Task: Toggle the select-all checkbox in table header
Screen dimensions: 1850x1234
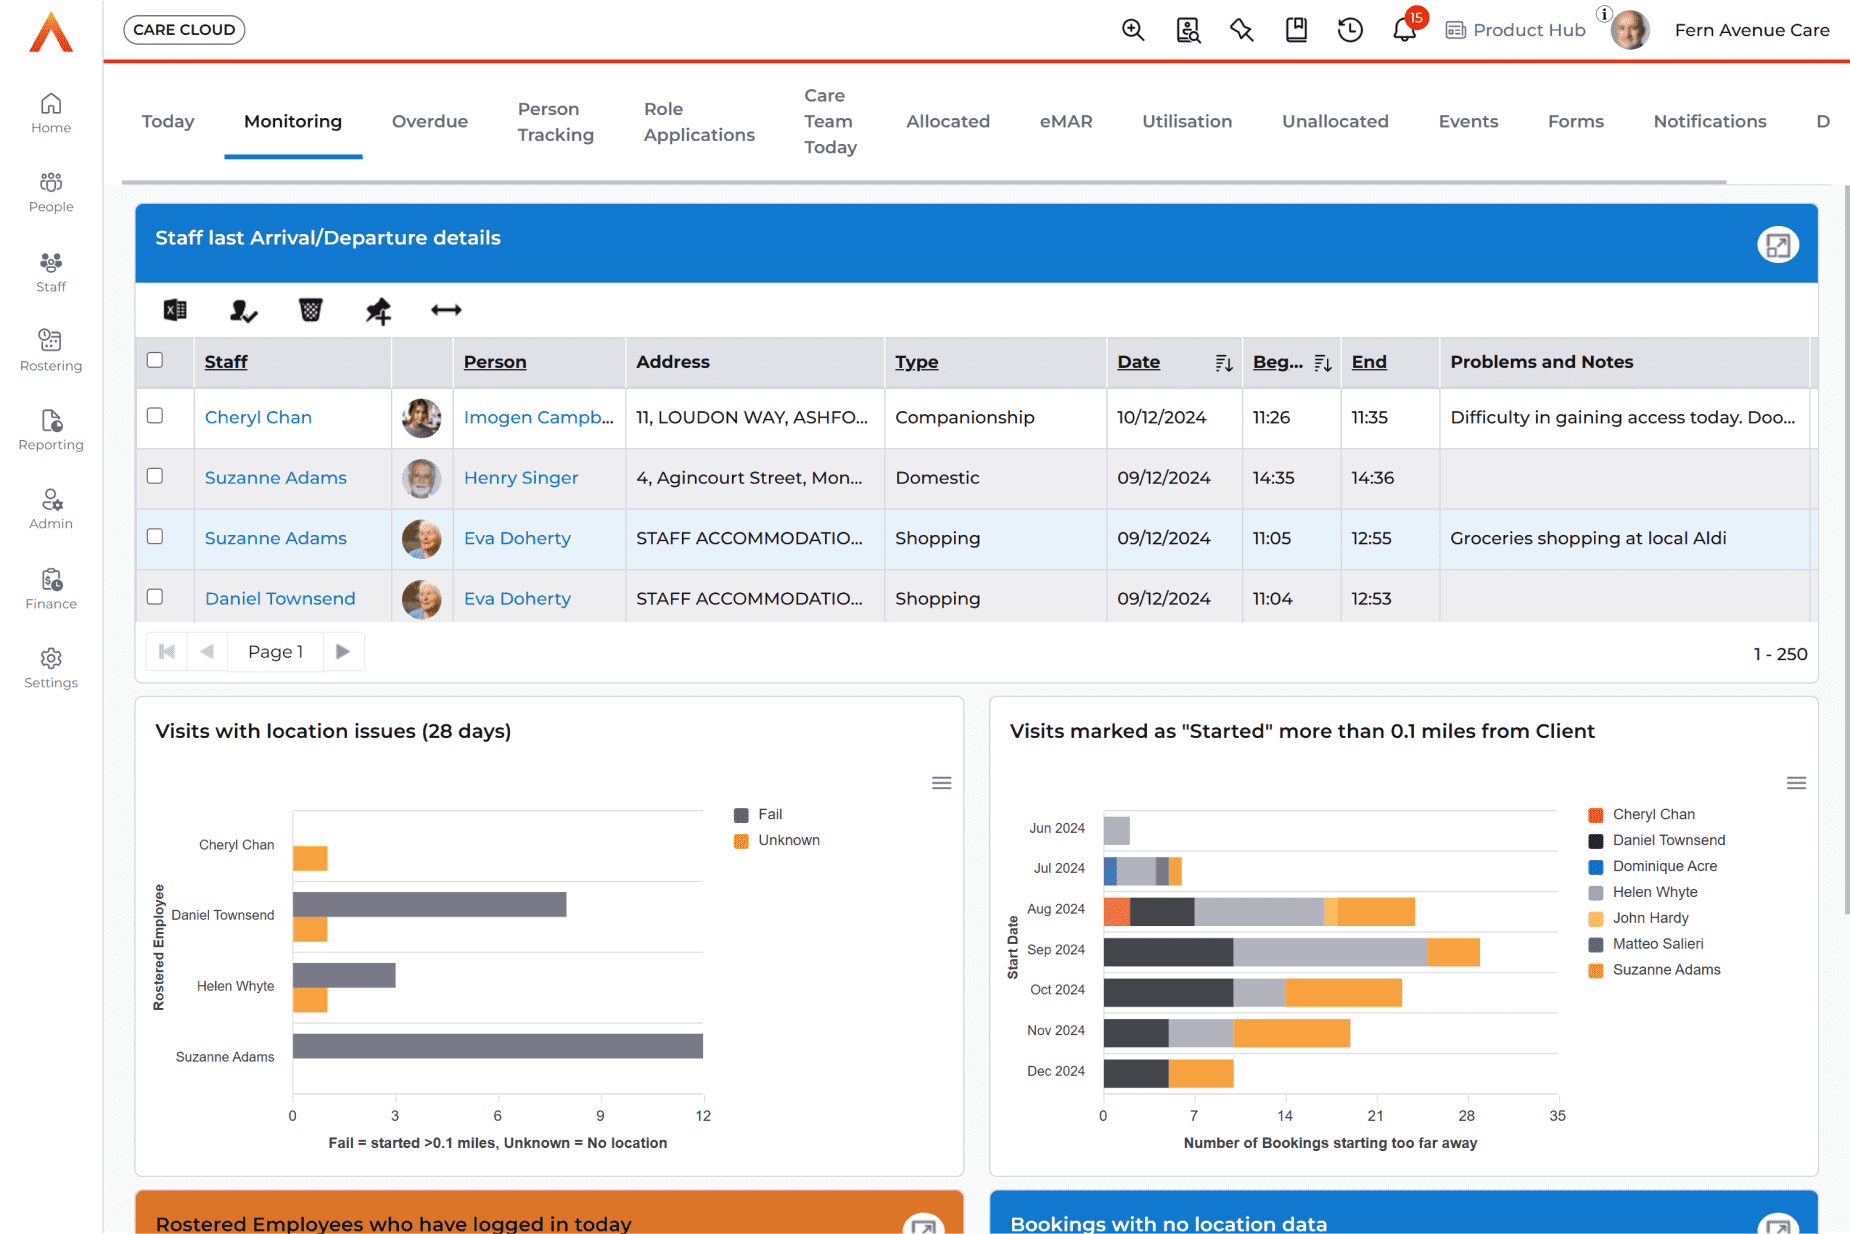Action: point(155,360)
